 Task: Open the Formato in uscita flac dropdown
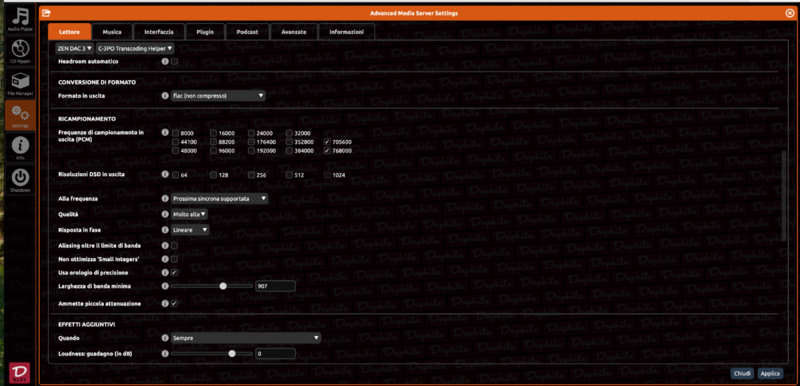tap(218, 95)
